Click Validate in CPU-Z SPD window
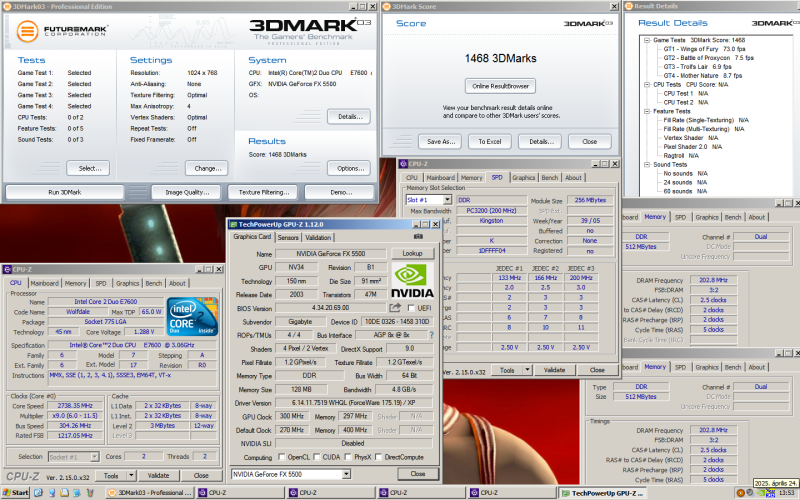The width and height of the screenshot is (800, 500). pyautogui.click(x=555, y=370)
